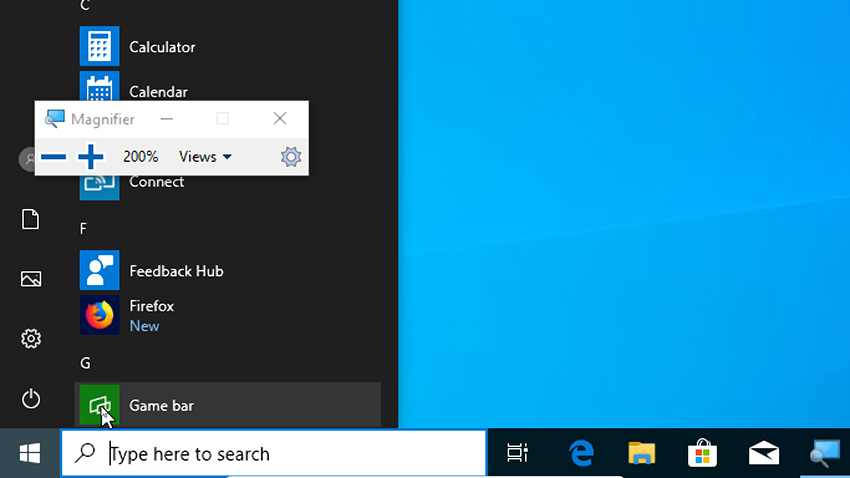Open File Explorer from the taskbar
The width and height of the screenshot is (850, 478).
pyautogui.click(x=642, y=453)
